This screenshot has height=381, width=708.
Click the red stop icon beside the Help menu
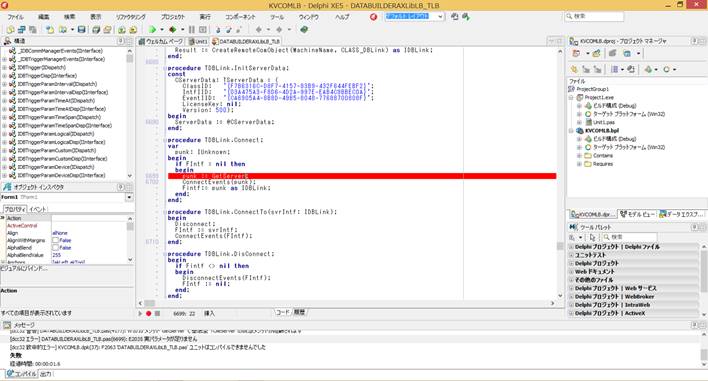tap(373, 17)
